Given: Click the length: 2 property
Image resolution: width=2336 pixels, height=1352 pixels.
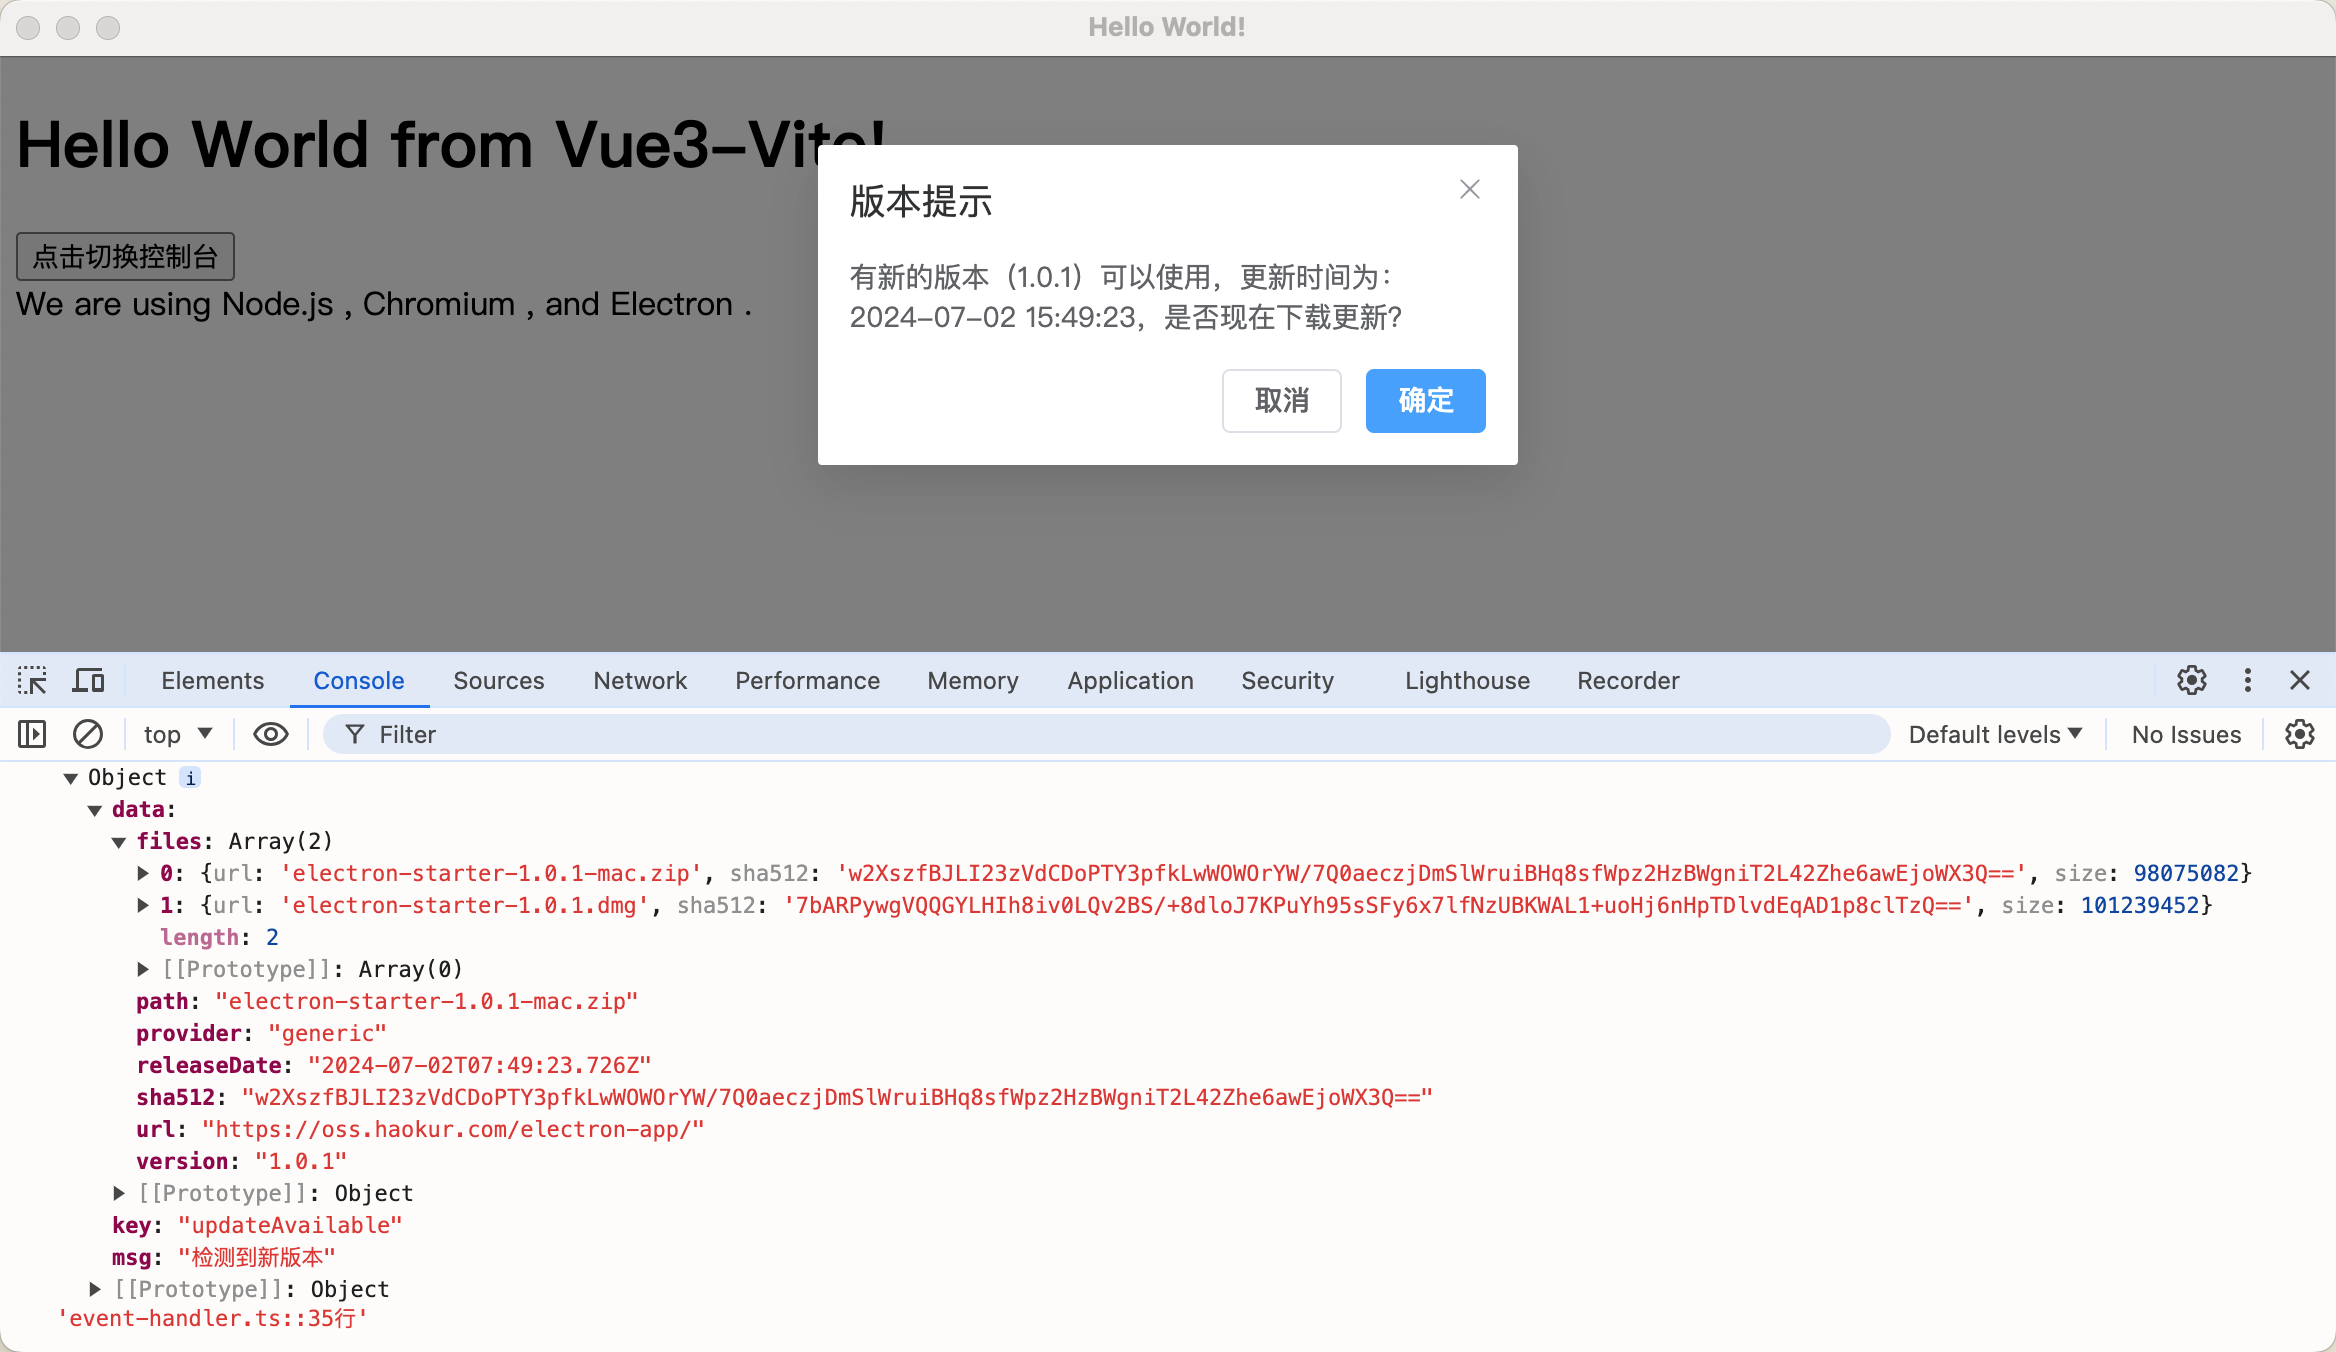Looking at the screenshot, I should 220,937.
